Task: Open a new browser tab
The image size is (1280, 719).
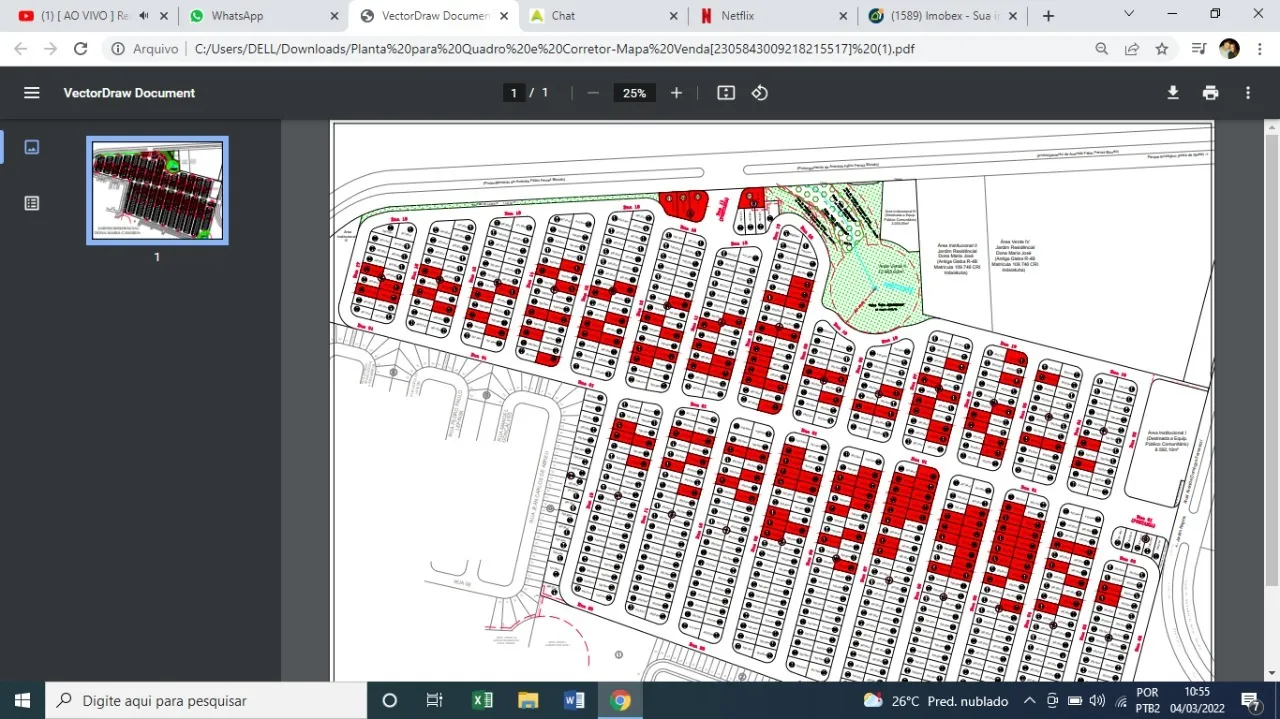Action: [1048, 16]
